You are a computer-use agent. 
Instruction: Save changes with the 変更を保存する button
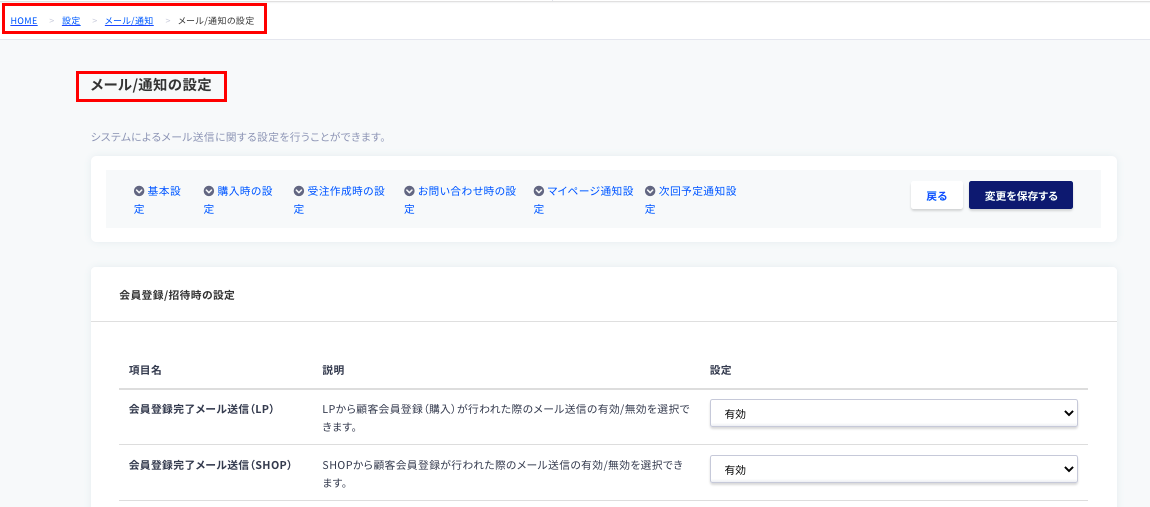click(1020, 196)
